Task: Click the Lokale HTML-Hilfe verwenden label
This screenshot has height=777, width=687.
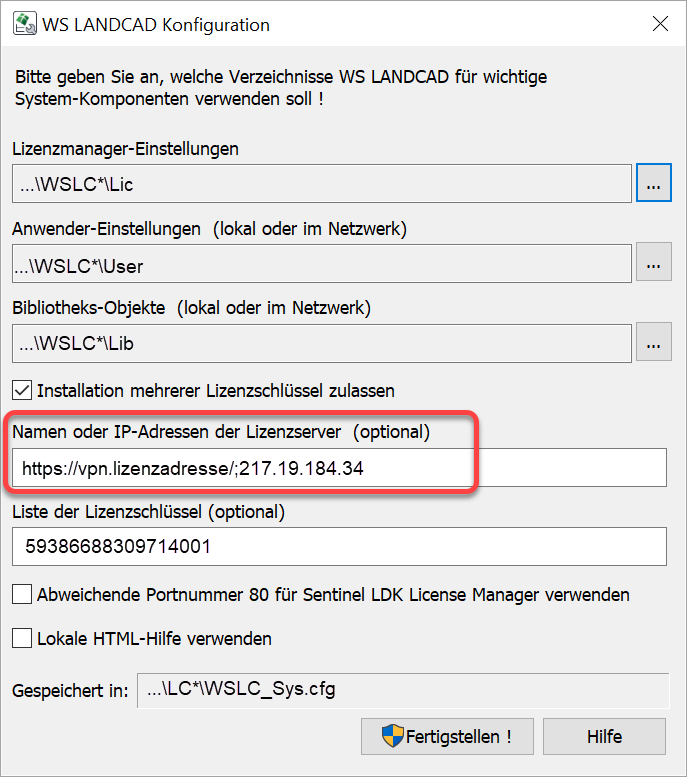Action: 154,638
